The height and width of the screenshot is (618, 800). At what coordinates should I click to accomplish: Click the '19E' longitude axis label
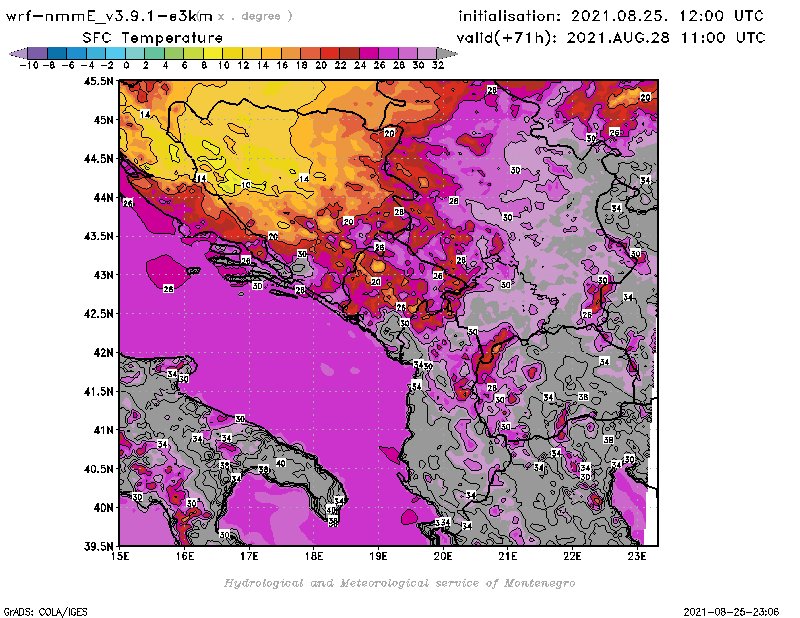pos(379,556)
